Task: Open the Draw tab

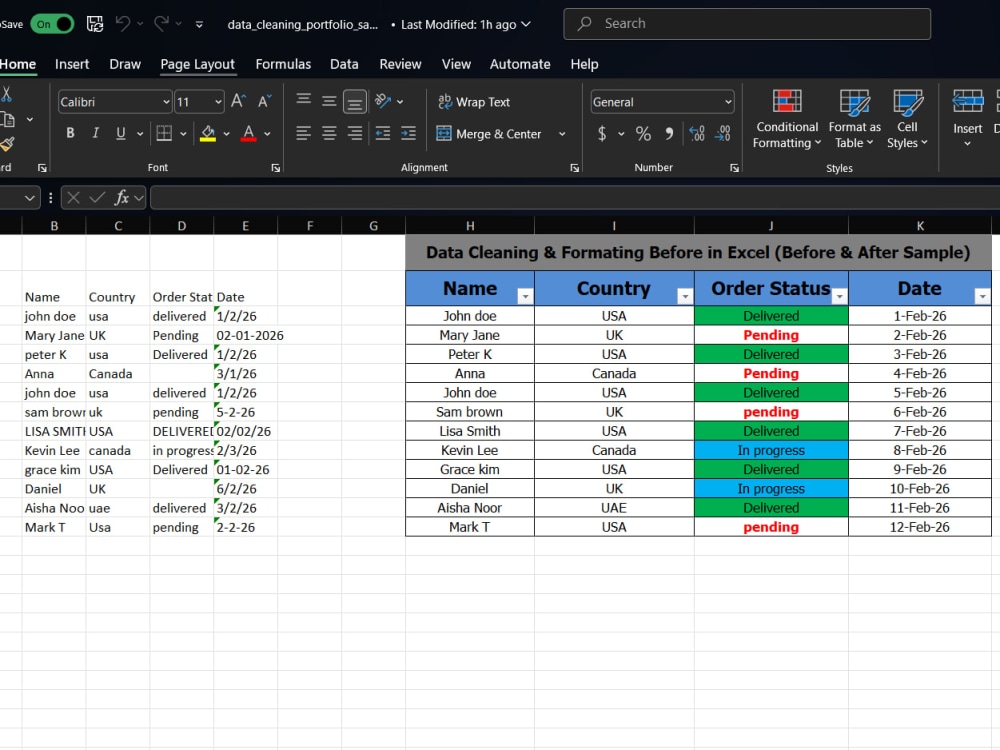Action: [125, 64]
